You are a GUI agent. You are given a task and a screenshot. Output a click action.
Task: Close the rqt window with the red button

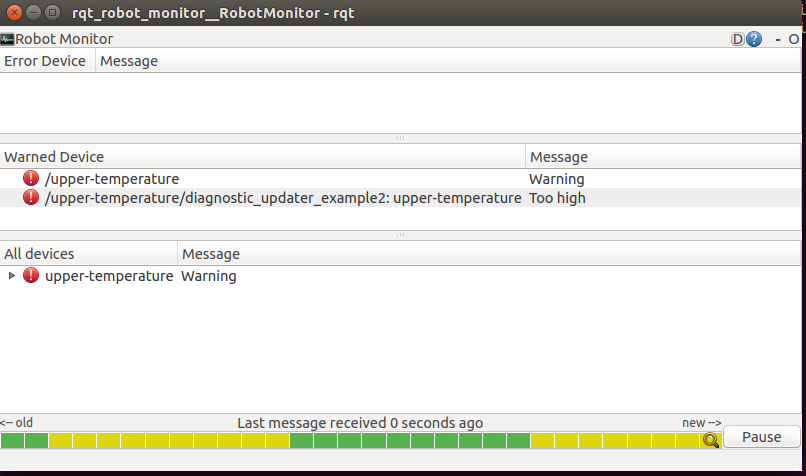[14, 12]
